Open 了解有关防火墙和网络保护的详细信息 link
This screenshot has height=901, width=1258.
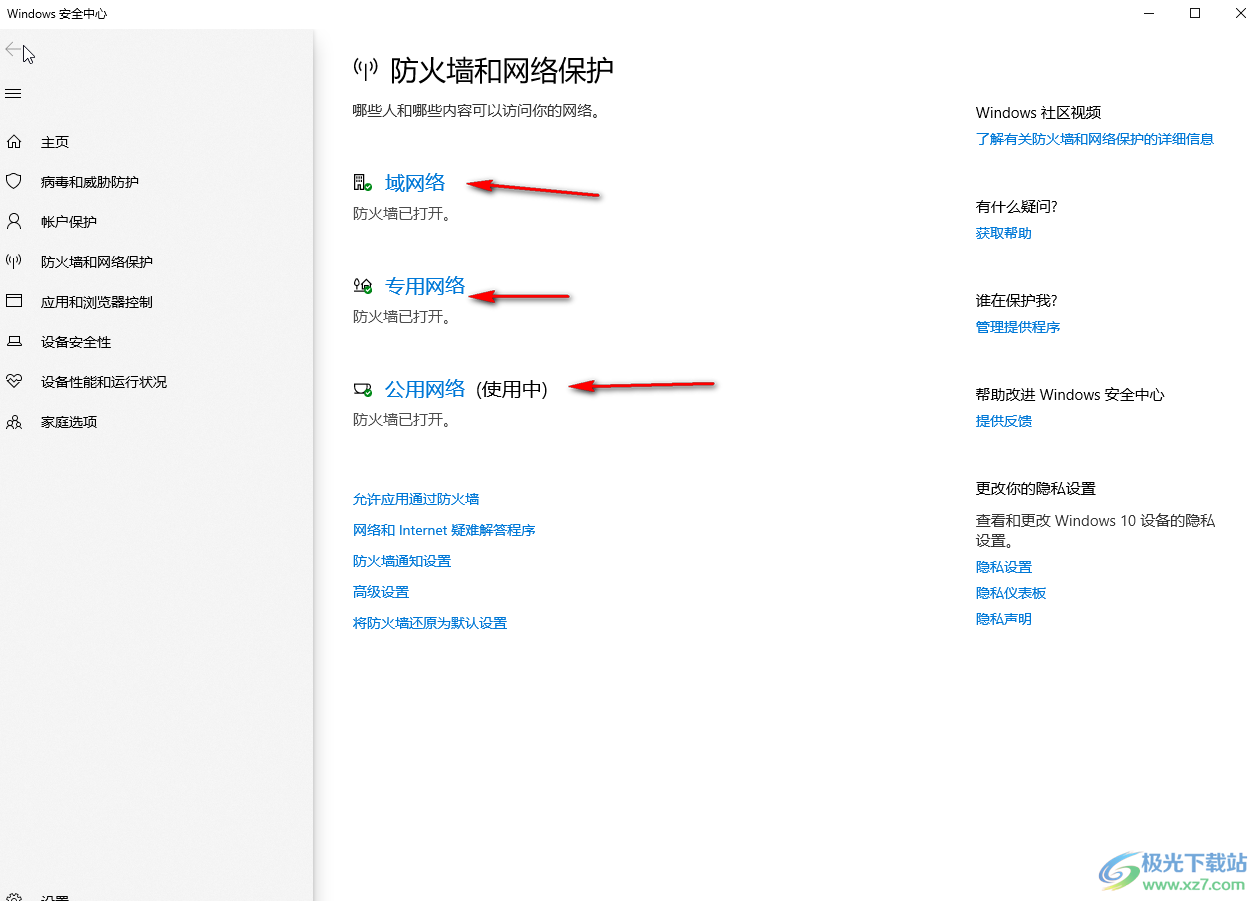(1095, 139)
